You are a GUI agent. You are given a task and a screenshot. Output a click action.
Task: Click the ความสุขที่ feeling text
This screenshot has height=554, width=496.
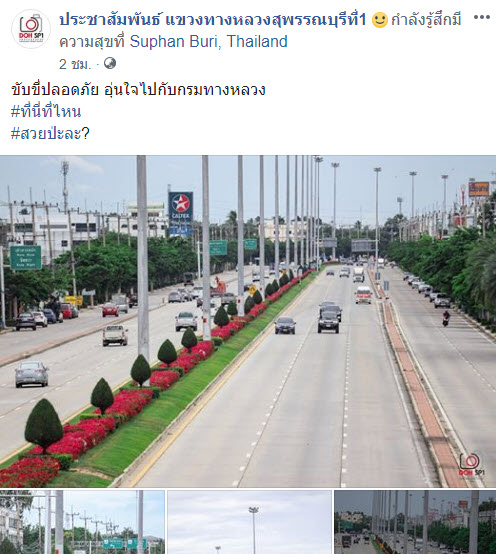pyautogui.click(x=92, y=42)
